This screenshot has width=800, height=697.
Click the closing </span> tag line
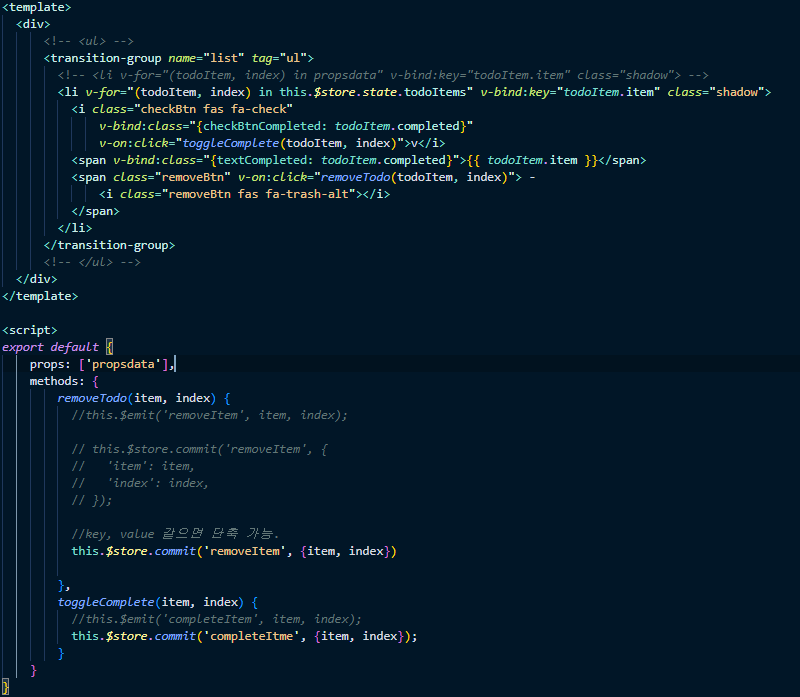click(95, 211)
